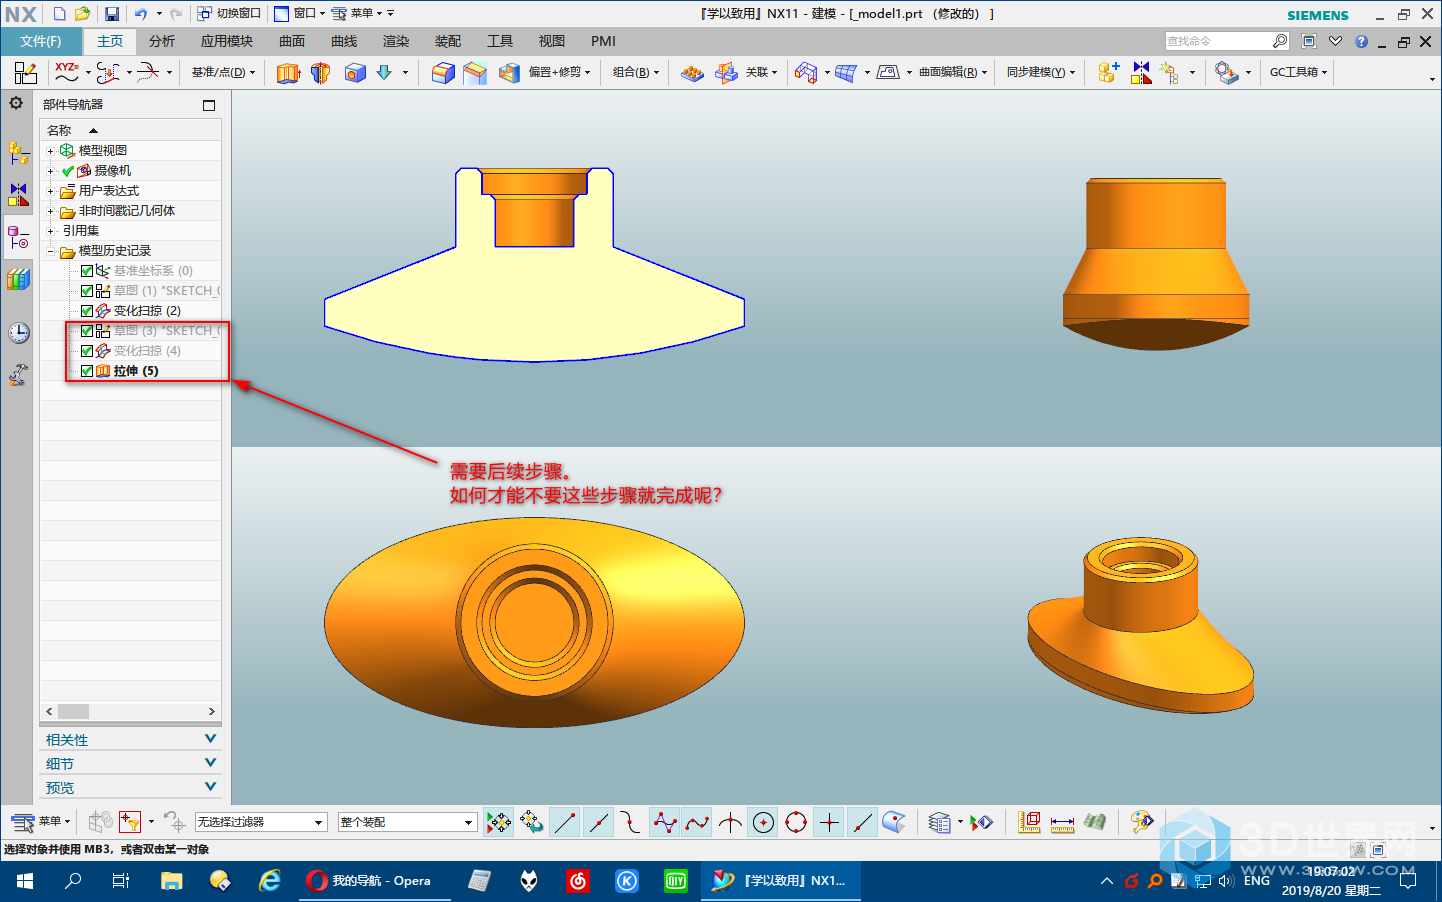Enable the Quadrant Point snap icon
This screenshot has height=902, width=1442.
(x=796, y=822)
